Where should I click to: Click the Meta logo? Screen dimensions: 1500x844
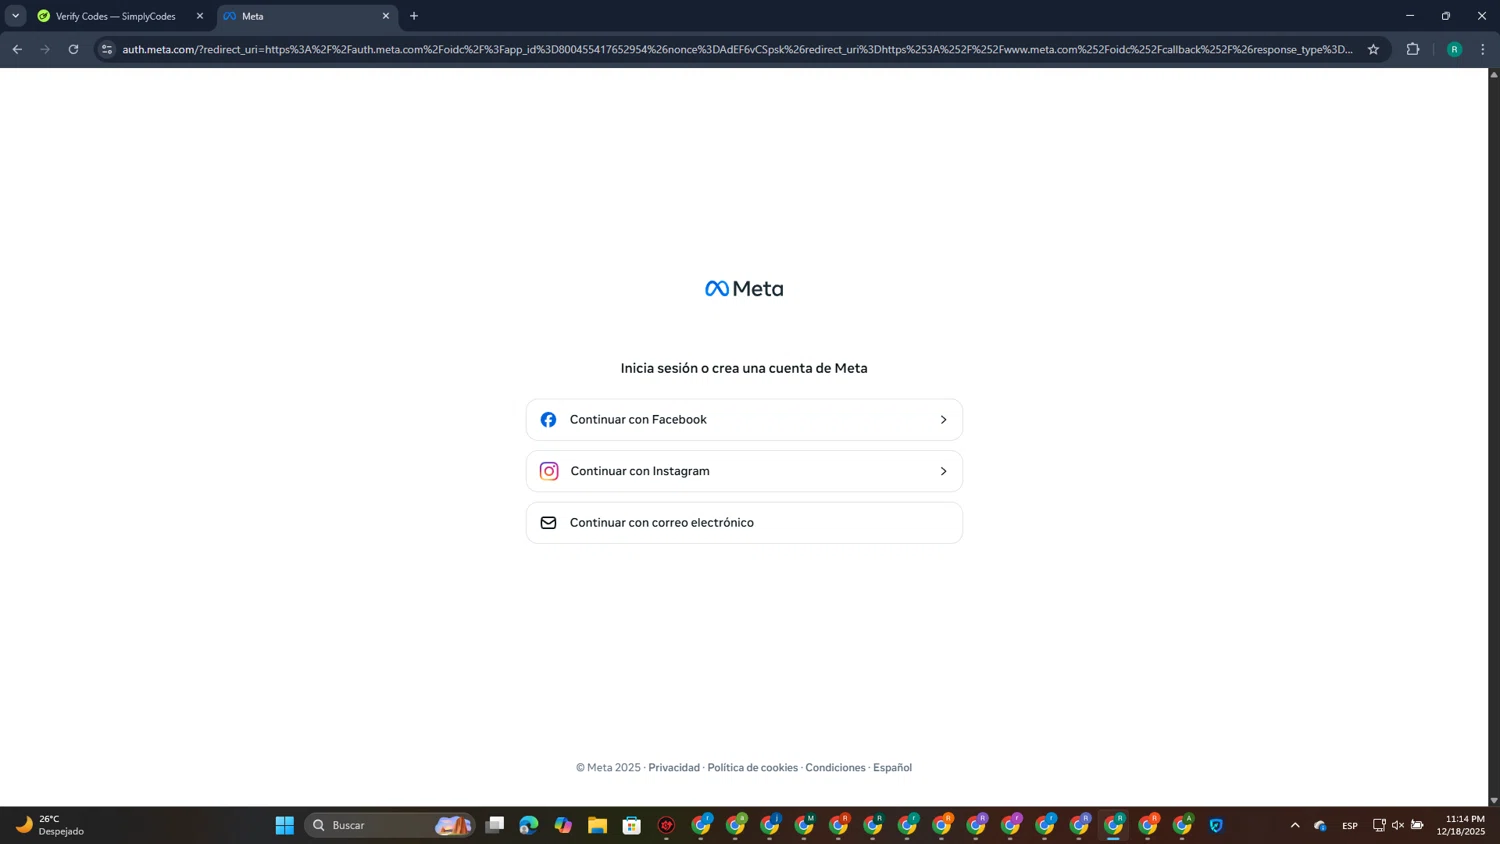744,289
